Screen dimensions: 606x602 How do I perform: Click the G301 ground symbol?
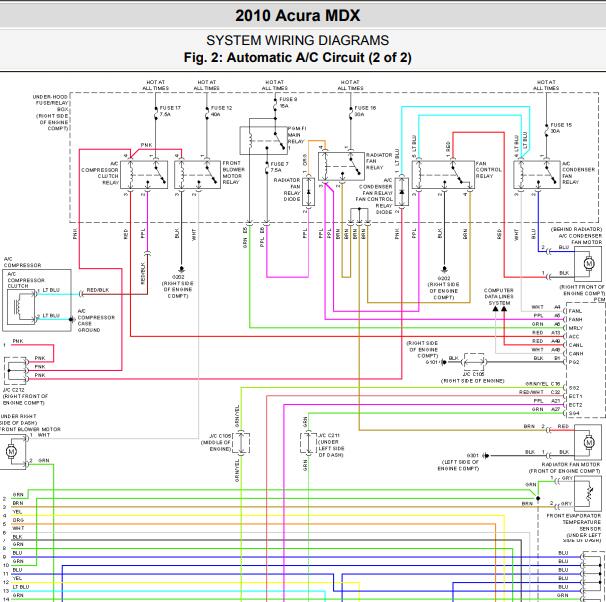pos(486,456)
